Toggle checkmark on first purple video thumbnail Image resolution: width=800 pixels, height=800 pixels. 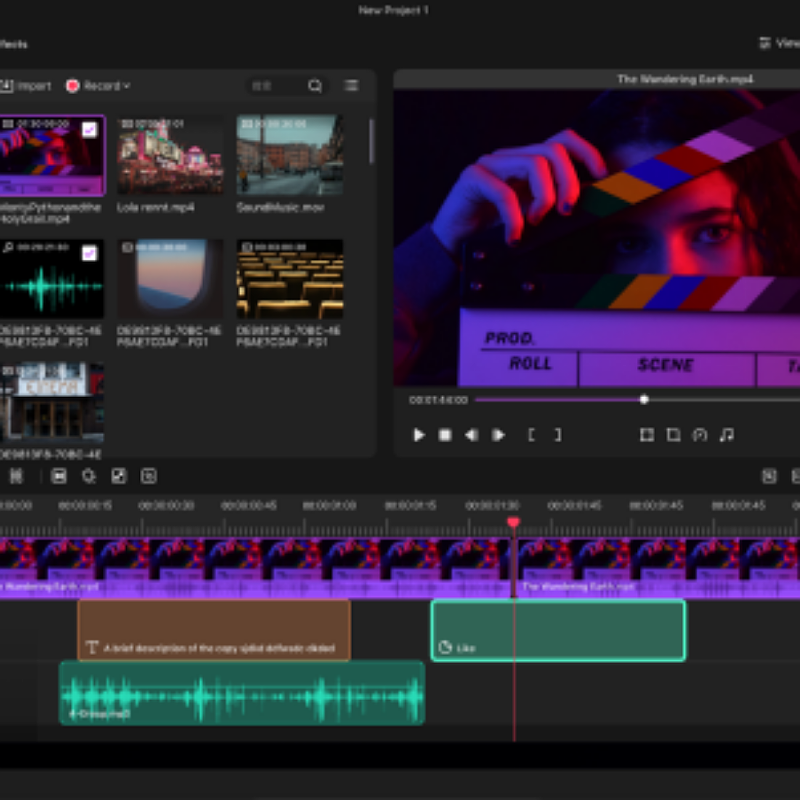pos(90,129)
